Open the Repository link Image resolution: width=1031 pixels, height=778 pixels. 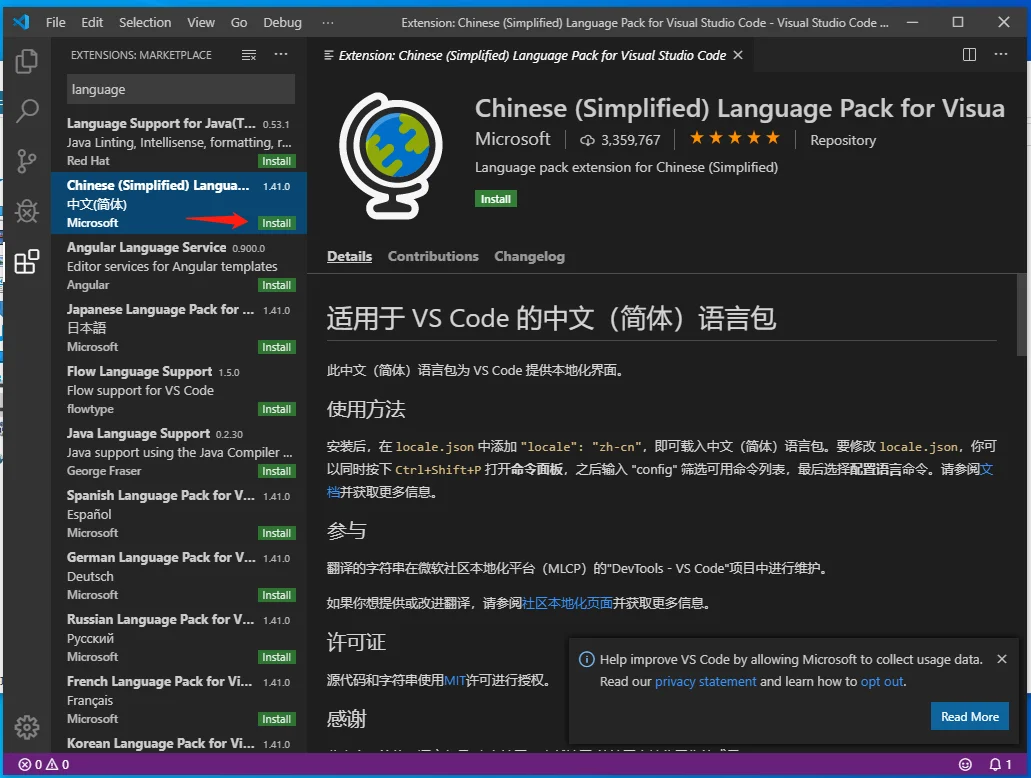click(x=843, y=140)
